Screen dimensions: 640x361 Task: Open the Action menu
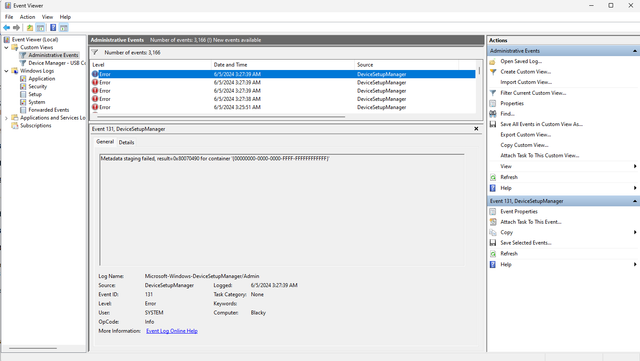click(27, 17)
